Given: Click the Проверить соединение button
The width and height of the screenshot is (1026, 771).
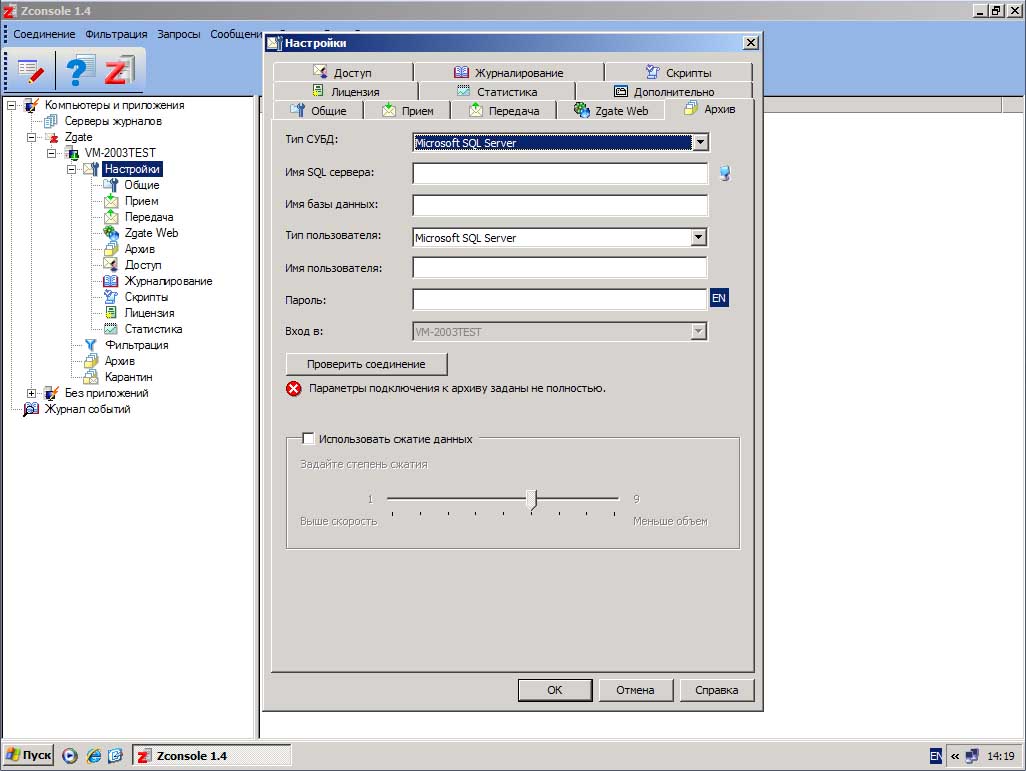Looking at the screenshot, I should point(366,364).
